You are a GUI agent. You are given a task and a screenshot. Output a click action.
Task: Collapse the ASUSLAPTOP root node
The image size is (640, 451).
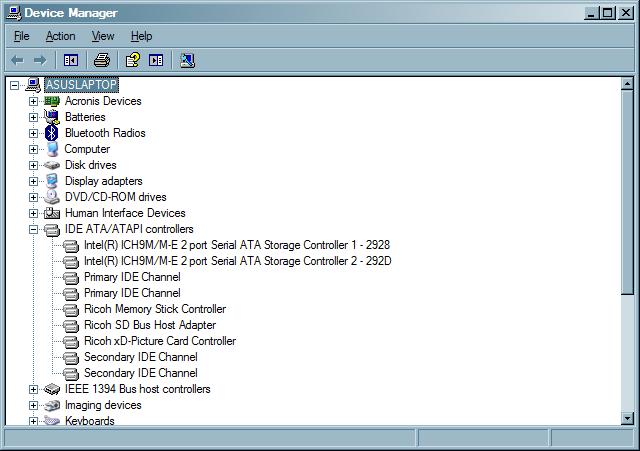(15, 85)
